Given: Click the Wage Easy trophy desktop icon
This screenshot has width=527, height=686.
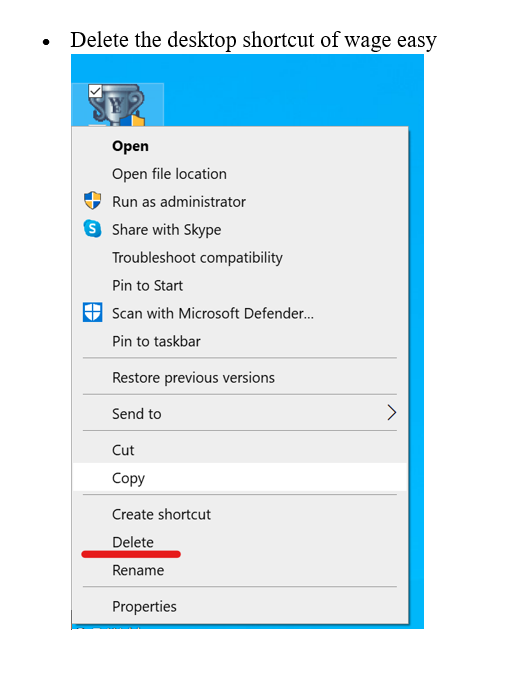Looking at the screenshot, I should (116, 105).
